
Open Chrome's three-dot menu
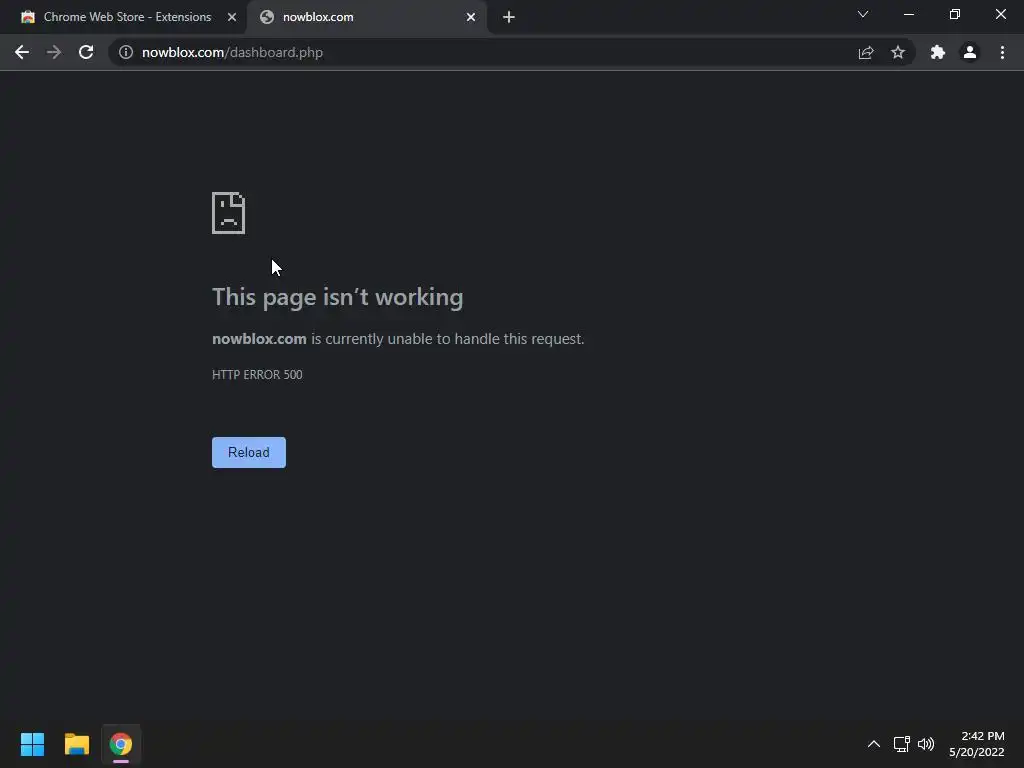coord(1002,52)
